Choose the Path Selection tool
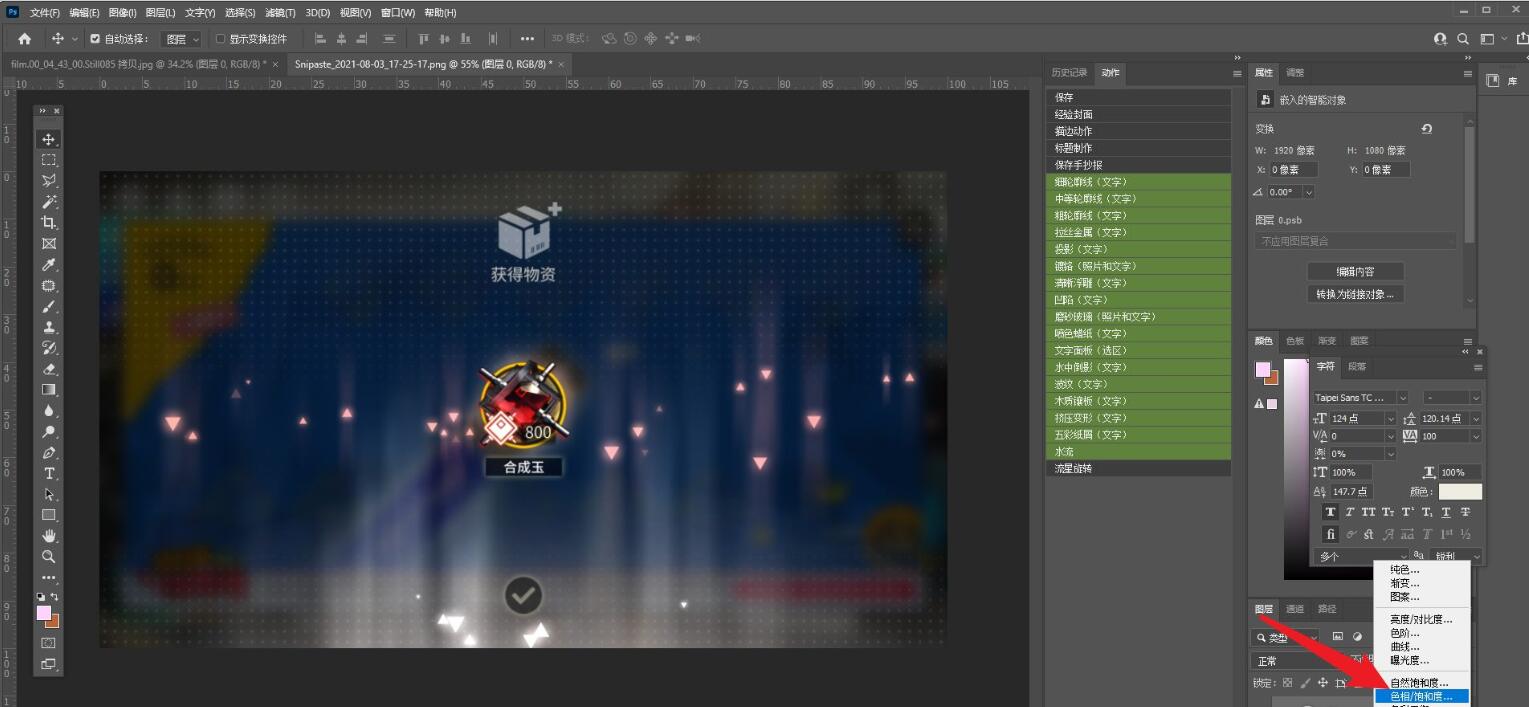The width and height of the screenshot is (1529, 707). 49,495
